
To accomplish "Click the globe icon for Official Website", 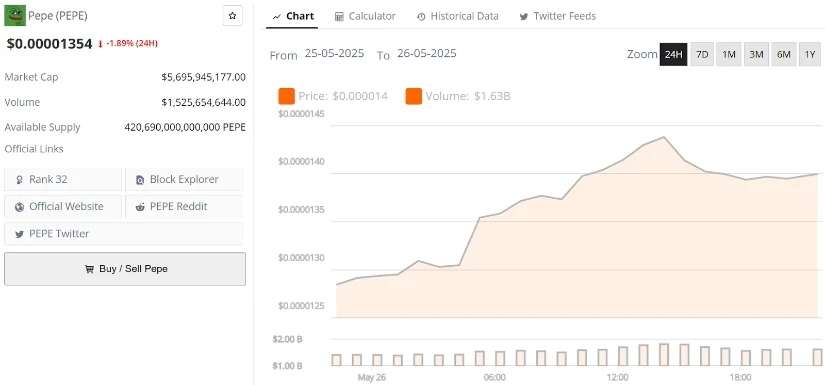I will tap(19, 207).
